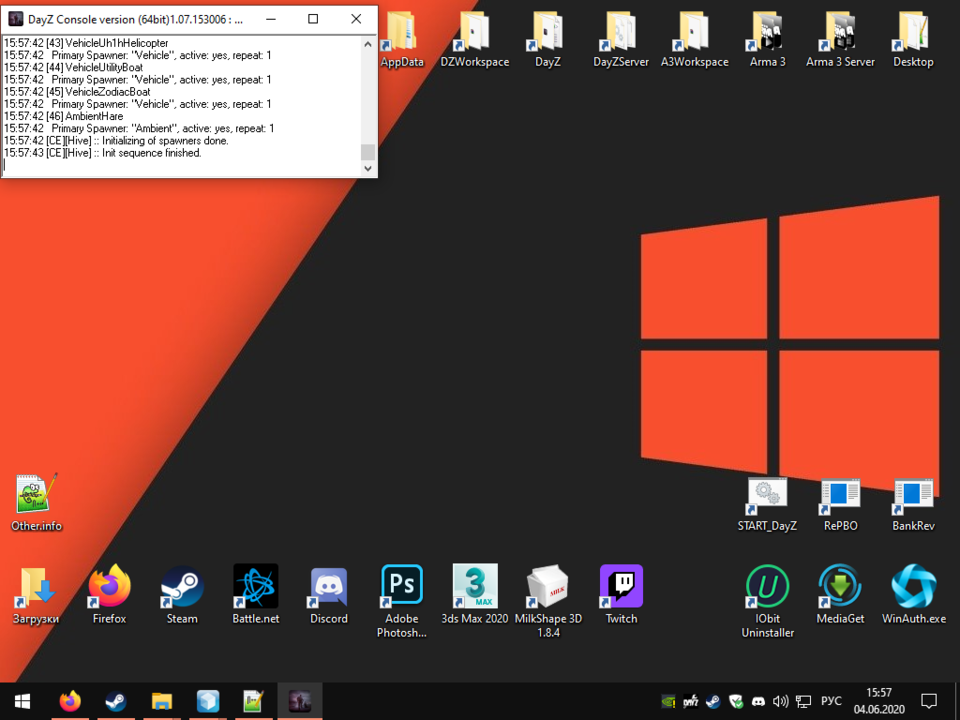Switch to Firefox in the taskbar

[x=70, y=701]
